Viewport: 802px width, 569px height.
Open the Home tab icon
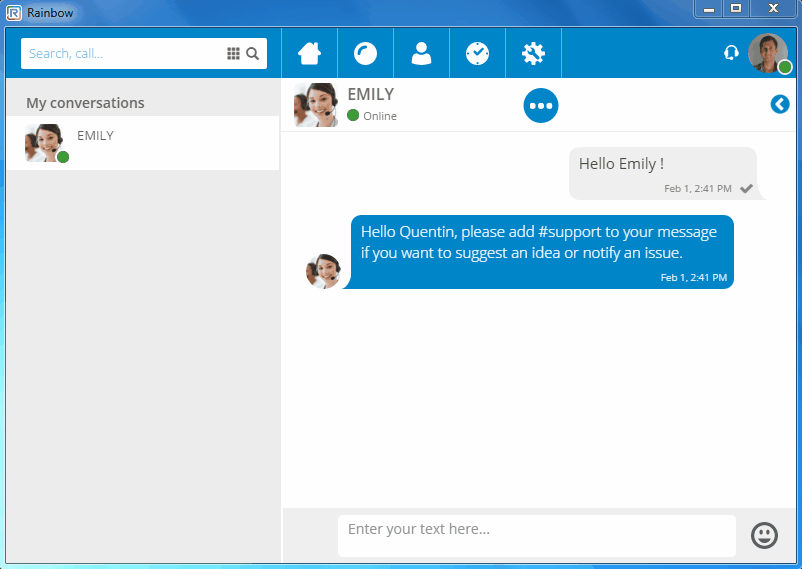(x=309, y=53)
